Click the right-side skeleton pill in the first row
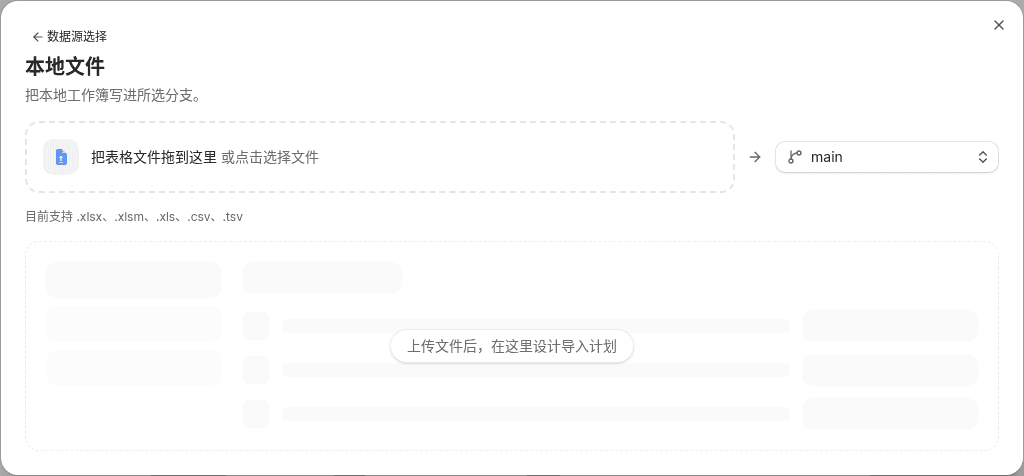1024x476 pixels. pos(889,326)
